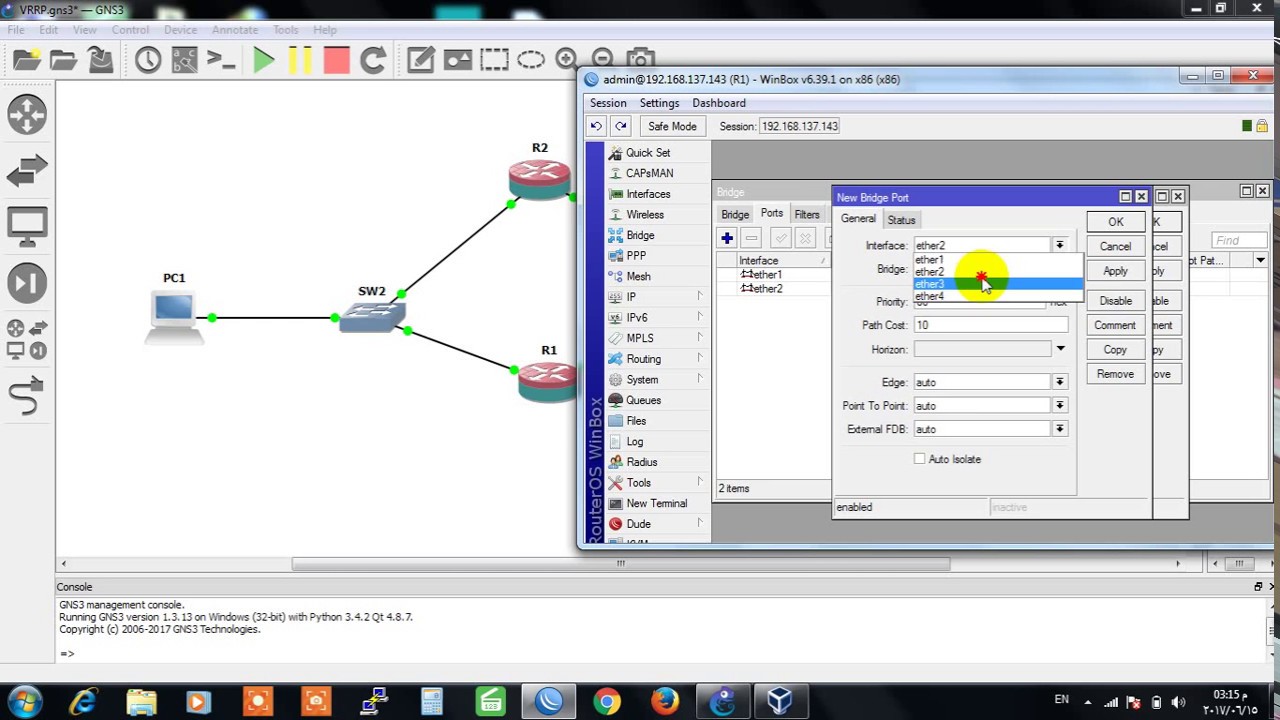This screenshot has width=1280, height=720.
Task: Click Copy in New Bridge Port dialog
Action: [x=1115, y=350]
